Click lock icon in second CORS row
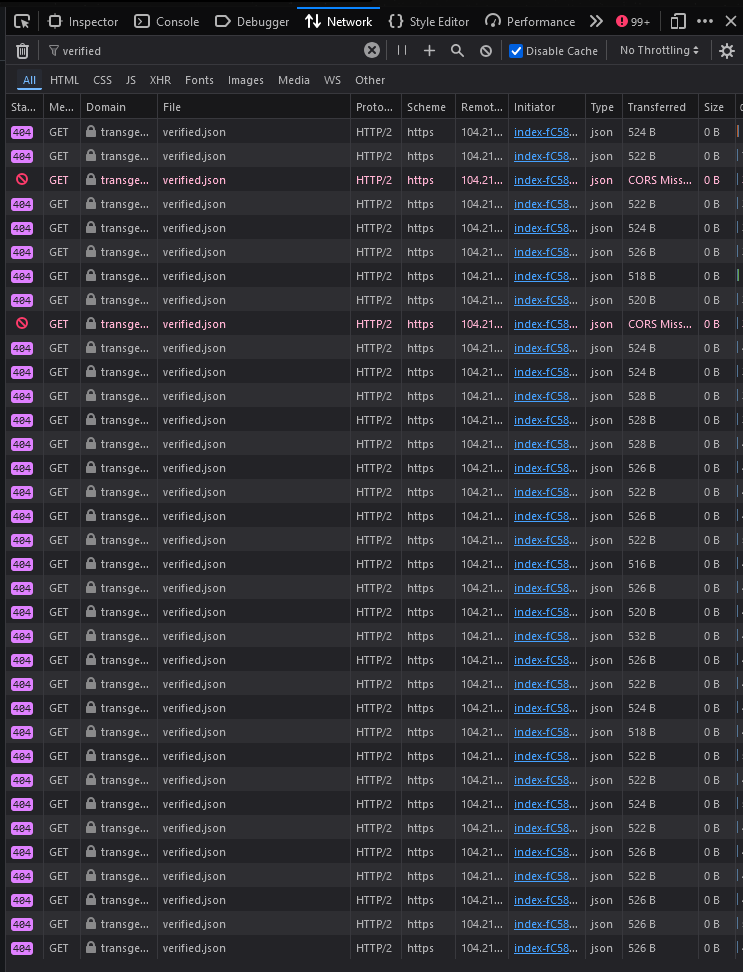Screen dimensions: 743x972 pyautogui.click(x=91, y=323)
